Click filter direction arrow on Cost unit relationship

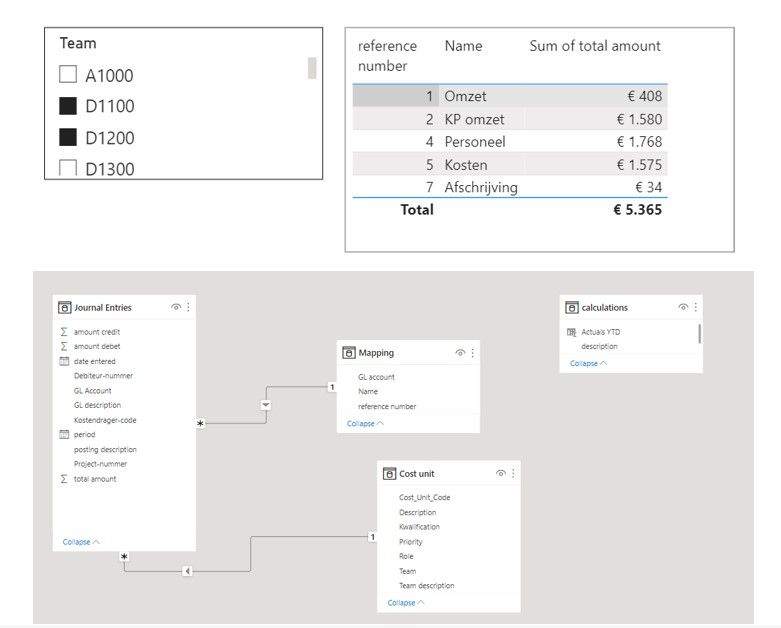(x=187, y=571)
